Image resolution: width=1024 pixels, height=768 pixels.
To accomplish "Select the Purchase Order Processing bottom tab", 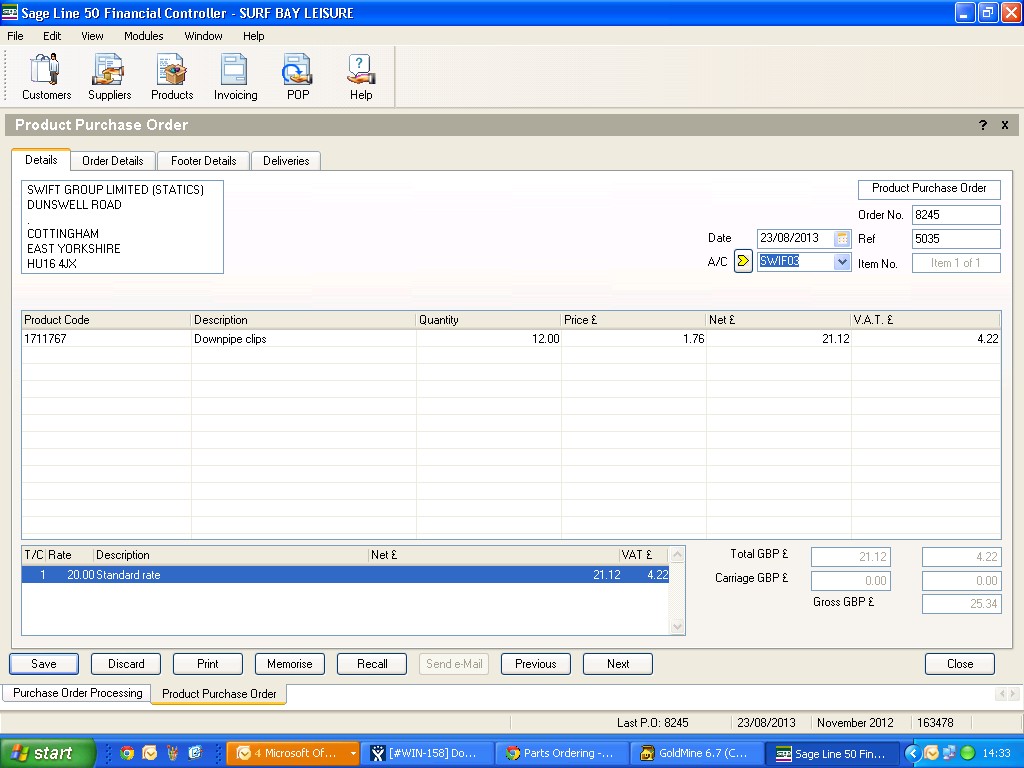I will pos(77,693).
